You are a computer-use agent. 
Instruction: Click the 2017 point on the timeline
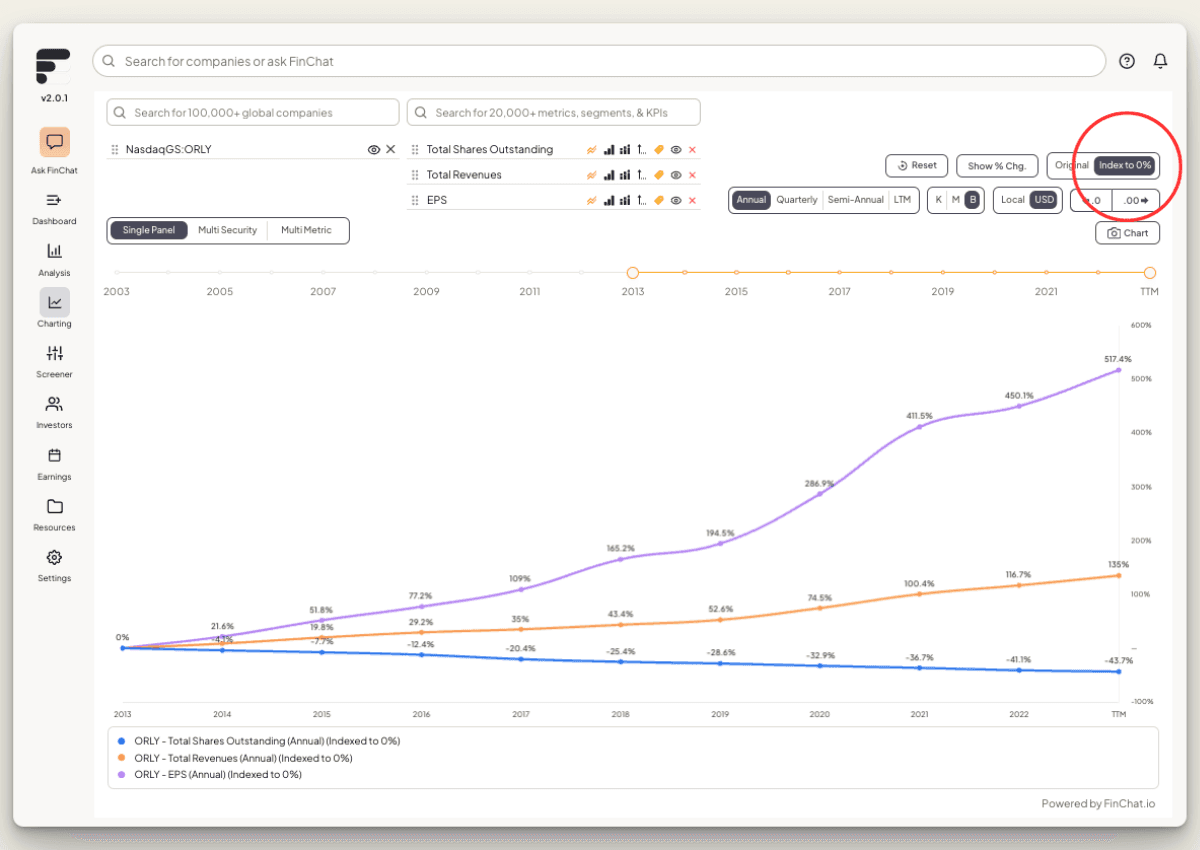(x=839, y=272)
